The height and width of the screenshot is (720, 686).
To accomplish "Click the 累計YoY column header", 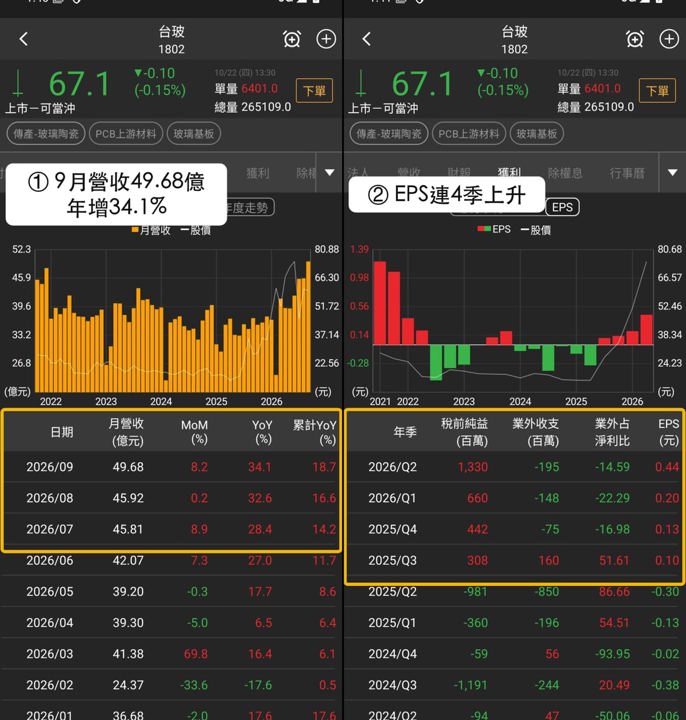I will pos(315,432).
